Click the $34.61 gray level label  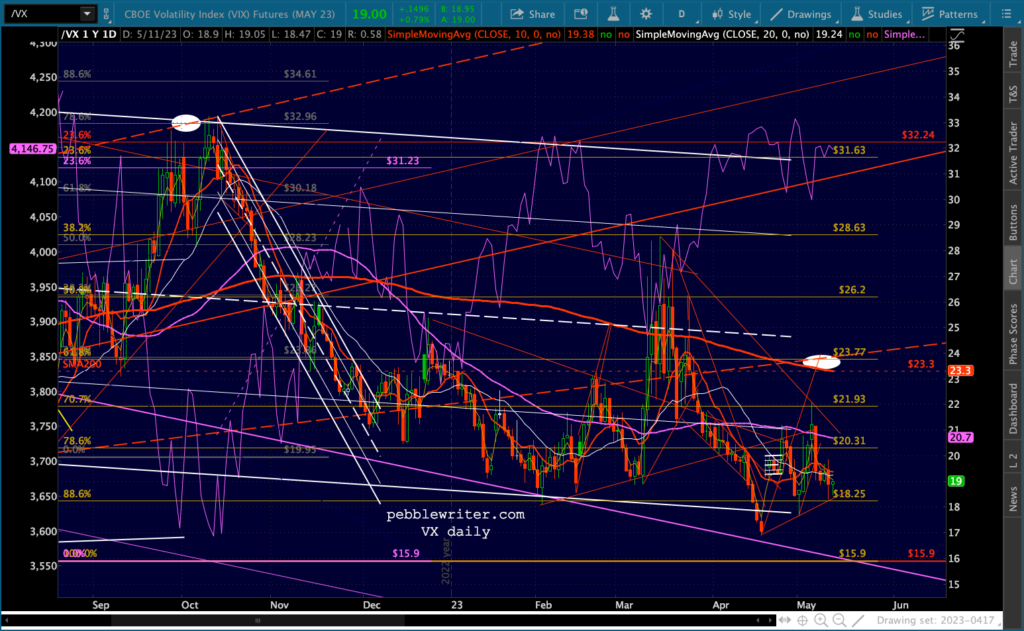[300, 74]
